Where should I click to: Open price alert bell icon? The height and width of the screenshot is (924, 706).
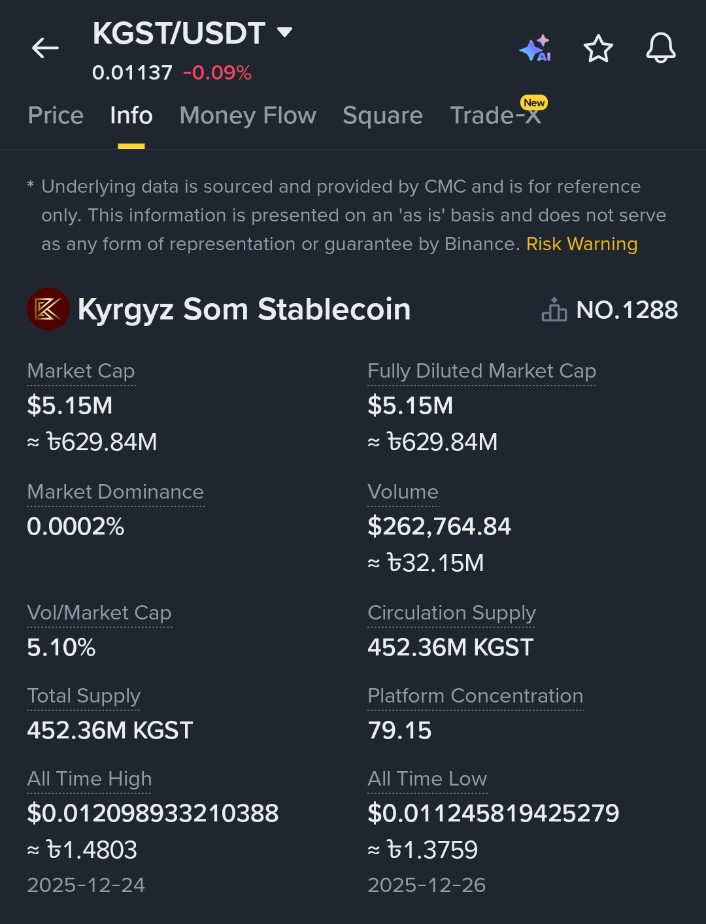point(661,48)
